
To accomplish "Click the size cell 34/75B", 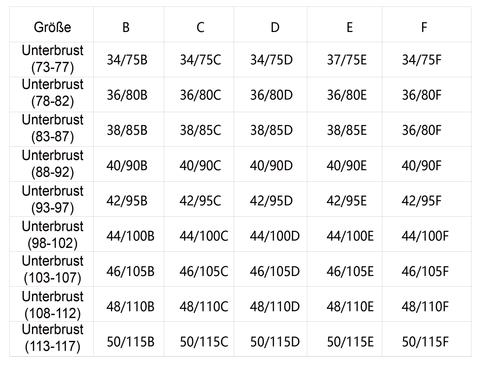I will [x=127, y=60].
